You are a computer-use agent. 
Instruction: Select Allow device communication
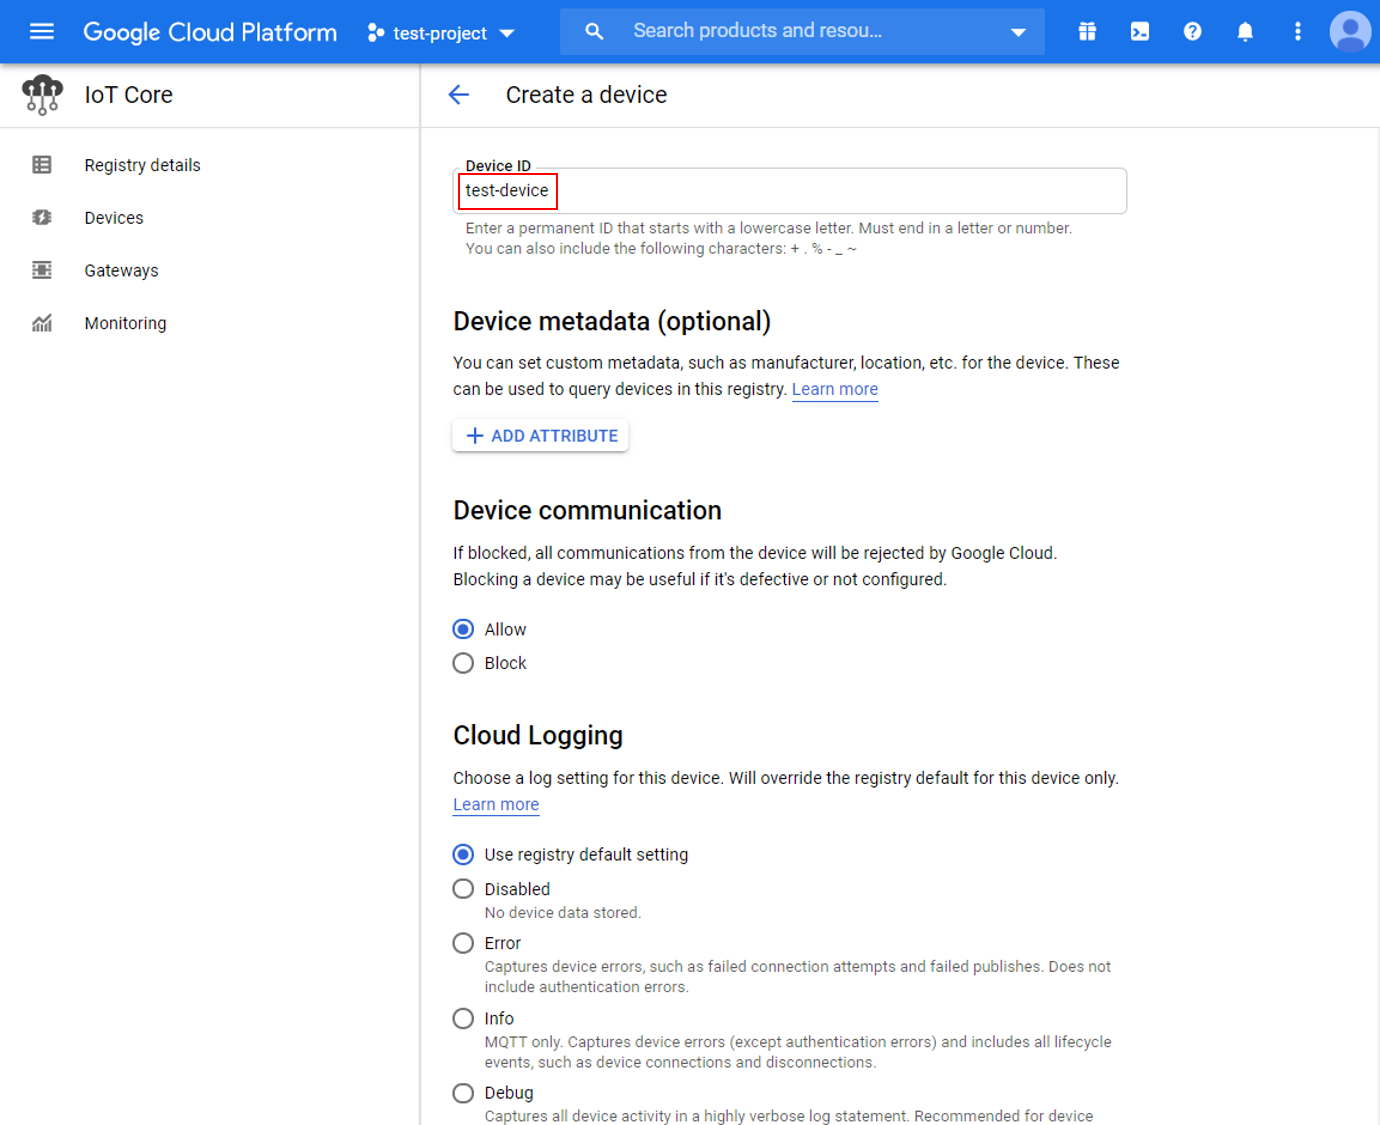pyautogui.click(x=463, y=629)
